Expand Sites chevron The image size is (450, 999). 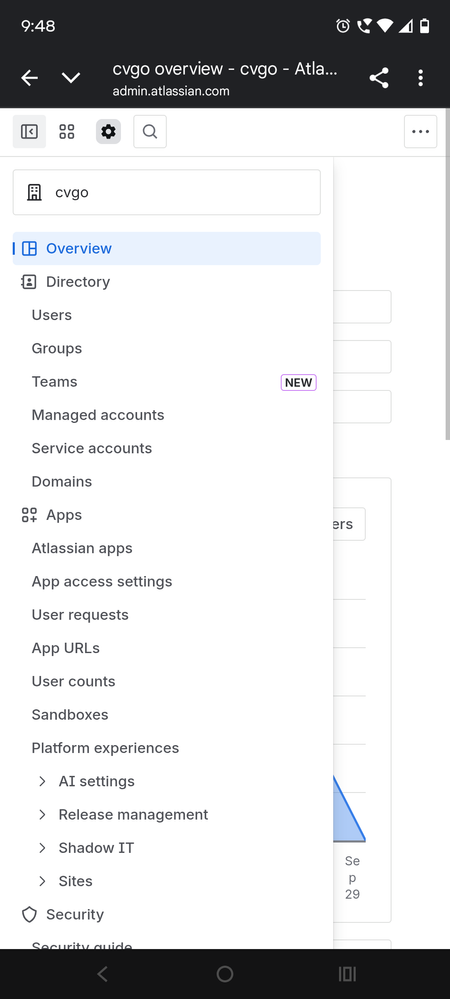(42, 881)
